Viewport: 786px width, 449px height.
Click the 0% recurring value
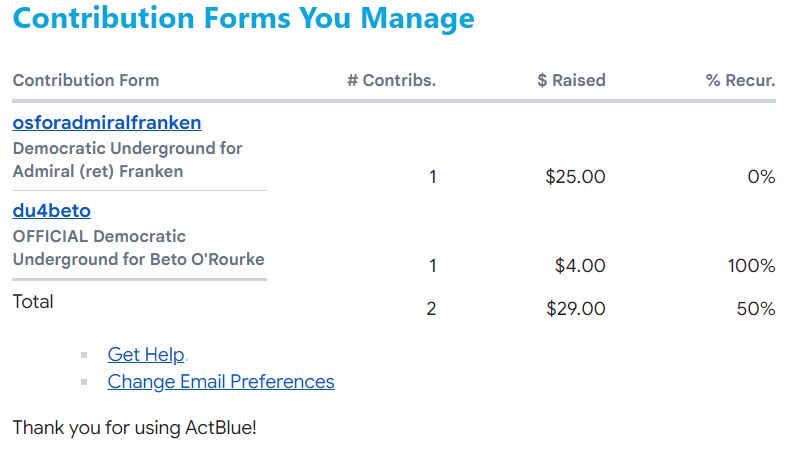point(761,177)
